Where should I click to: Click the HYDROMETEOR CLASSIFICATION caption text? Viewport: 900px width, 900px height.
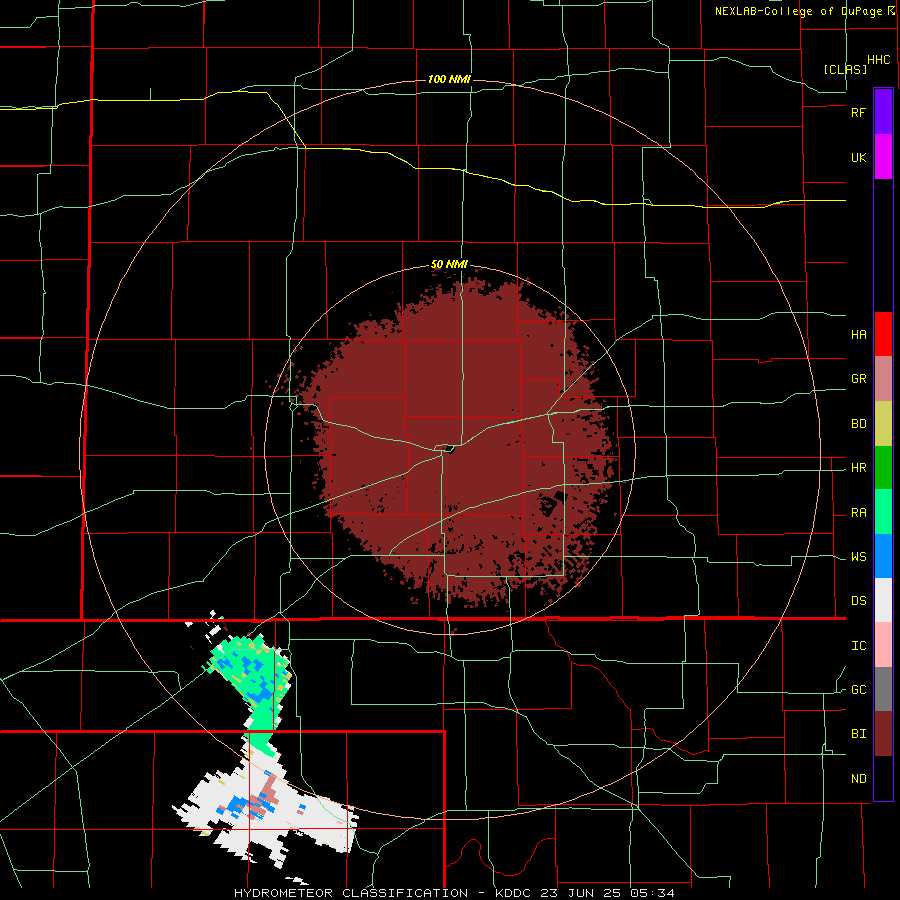tap(351, 893)
